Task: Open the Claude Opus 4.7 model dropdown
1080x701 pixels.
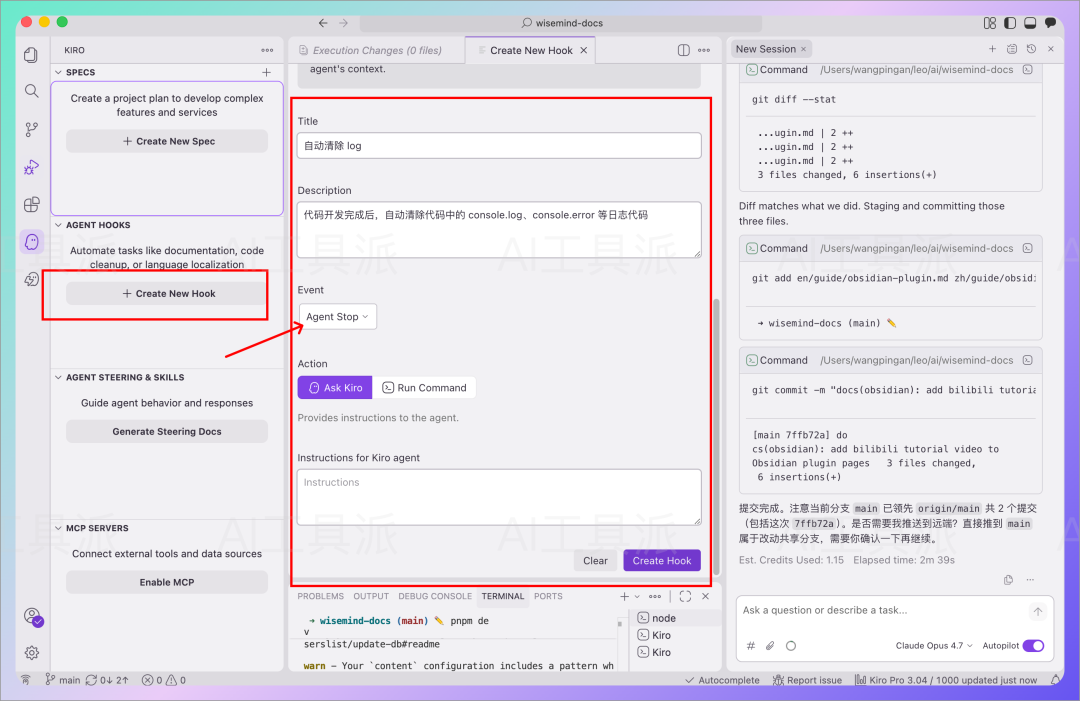Action: (x=934, y=646)
